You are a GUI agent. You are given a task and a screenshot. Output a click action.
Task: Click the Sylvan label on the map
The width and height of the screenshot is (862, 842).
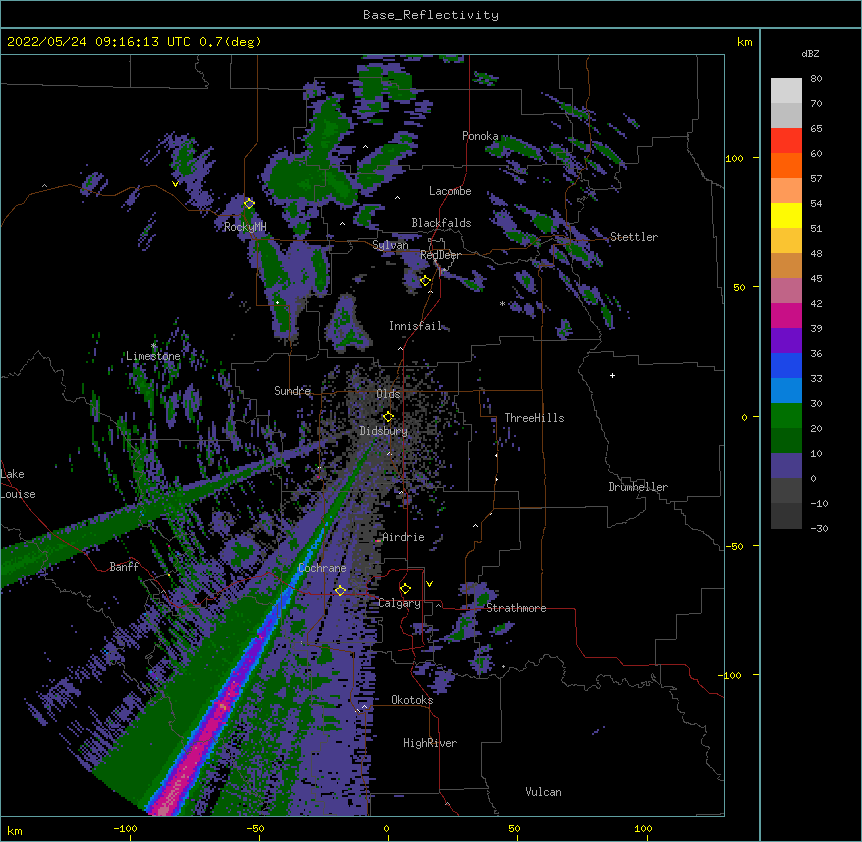coord(390,245)
